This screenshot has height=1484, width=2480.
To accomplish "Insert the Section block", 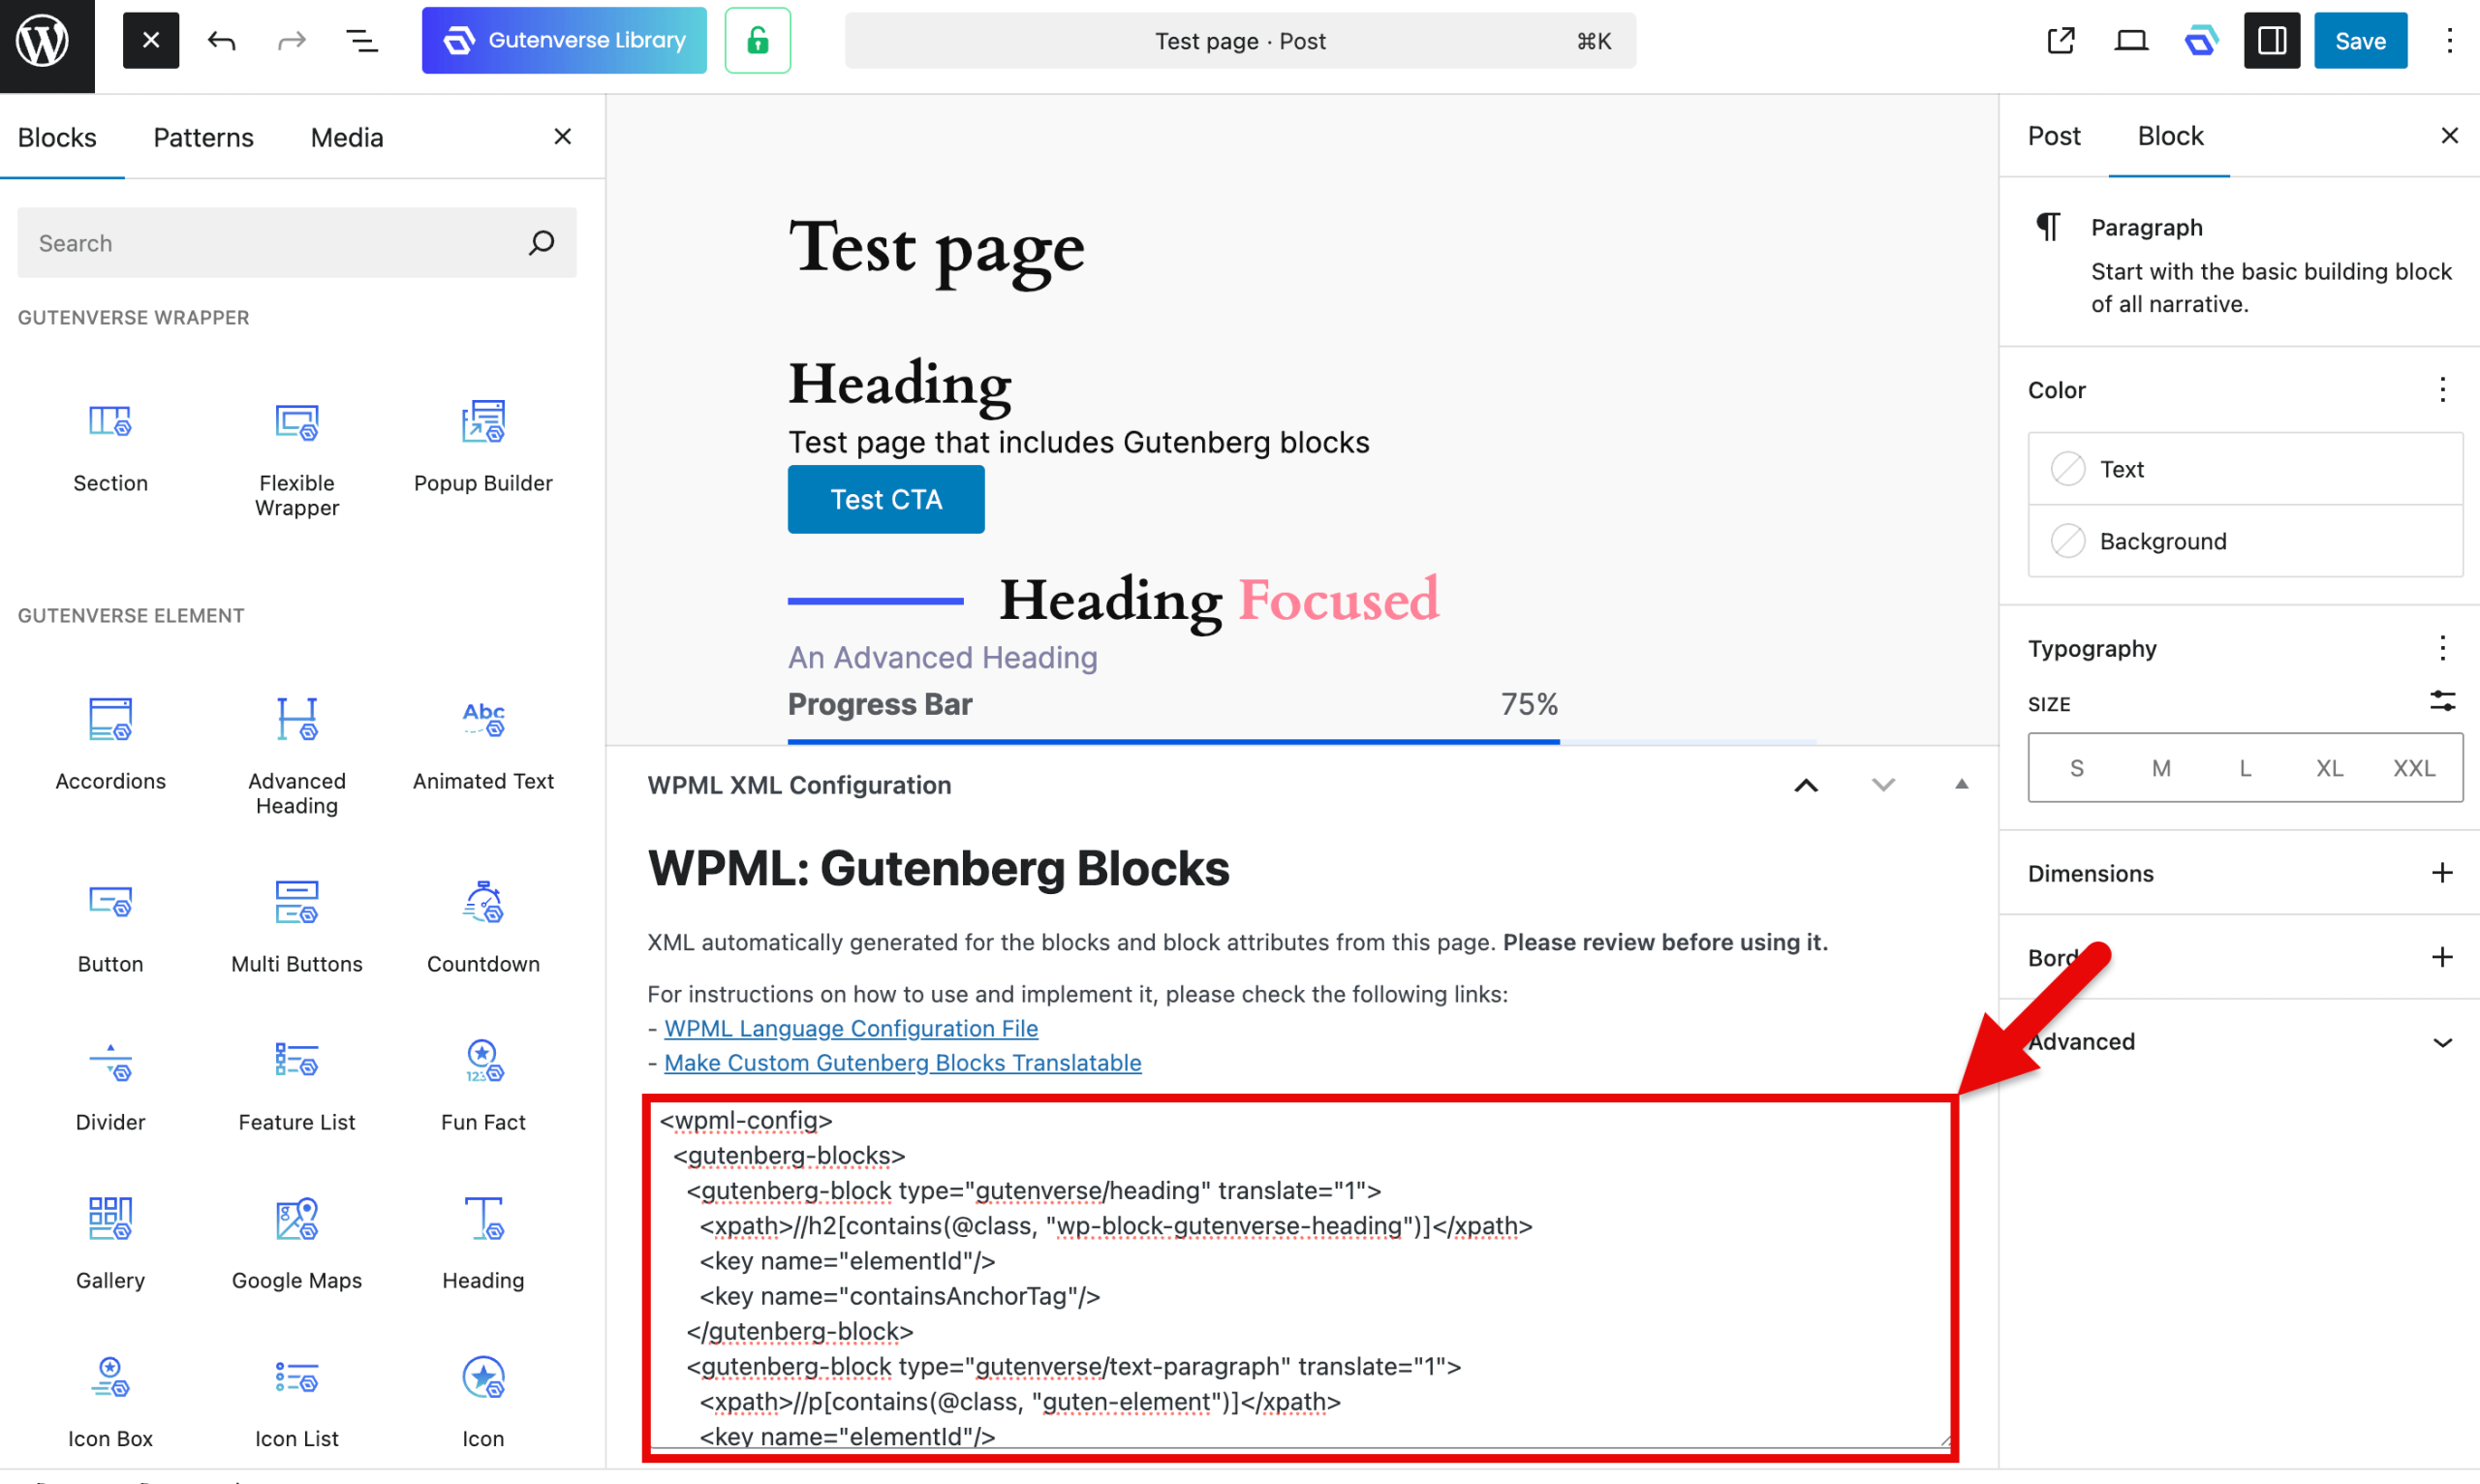I will (x=110, y=448).
